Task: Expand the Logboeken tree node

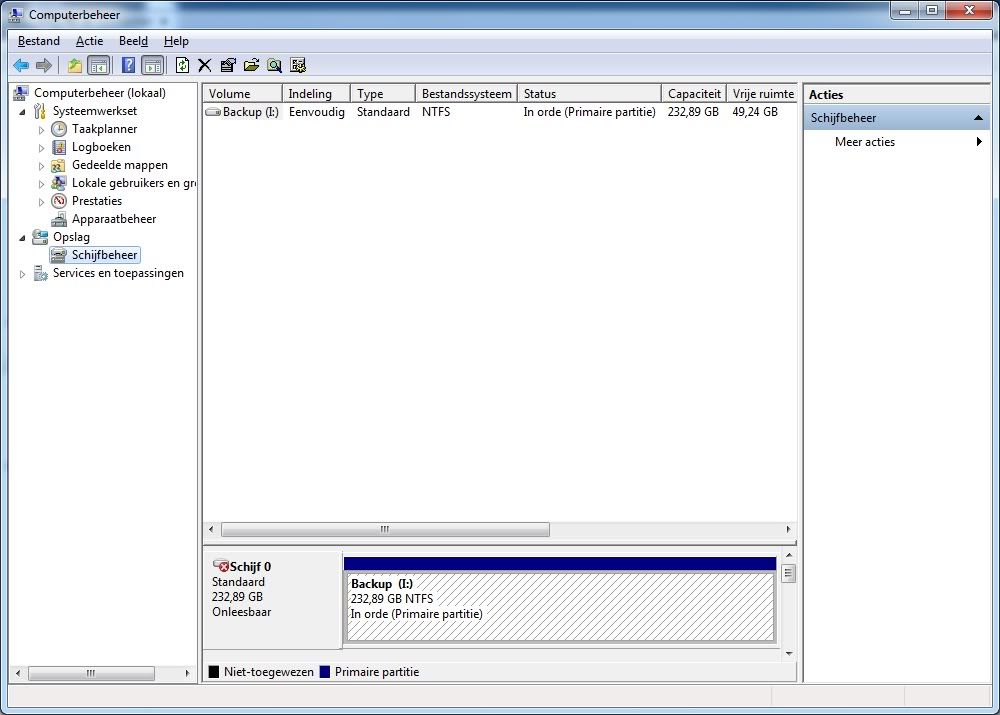Action: coord(41,148)
